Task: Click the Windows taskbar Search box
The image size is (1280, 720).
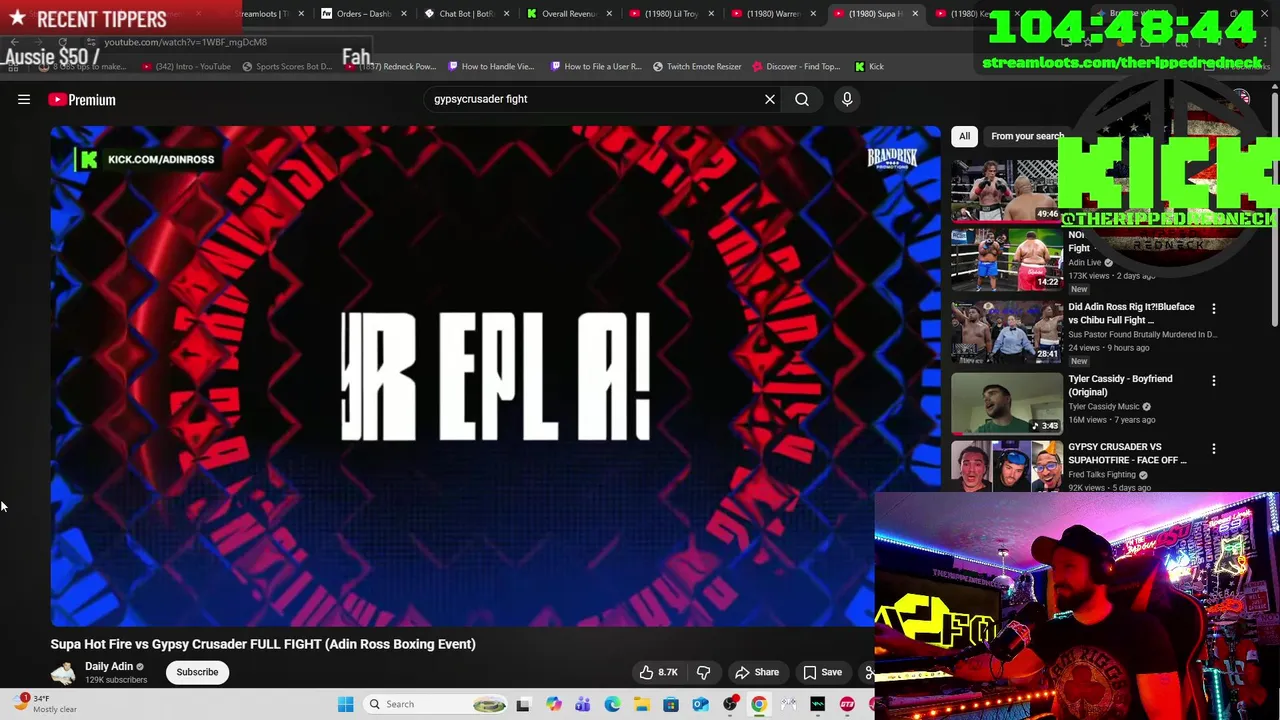Action: point(434,705)
